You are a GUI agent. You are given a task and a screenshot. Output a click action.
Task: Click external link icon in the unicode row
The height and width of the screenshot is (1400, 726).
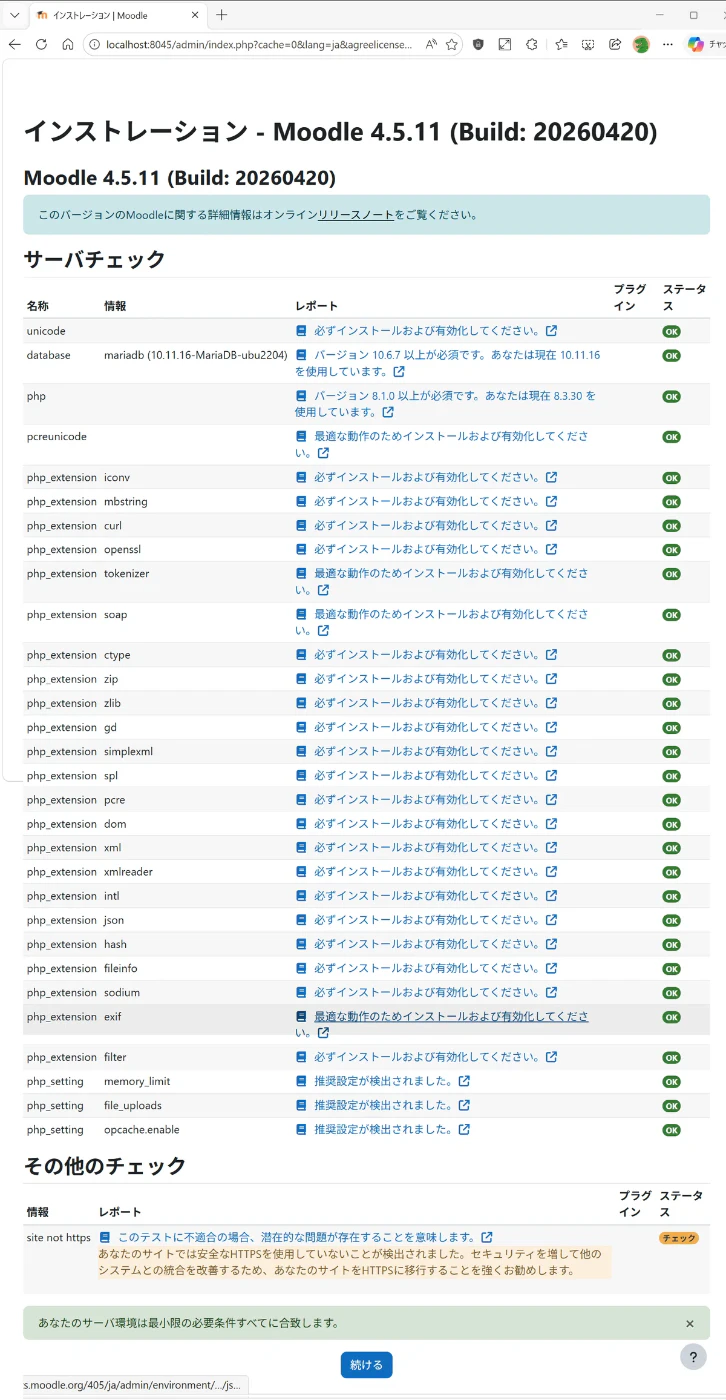[552, 331]
